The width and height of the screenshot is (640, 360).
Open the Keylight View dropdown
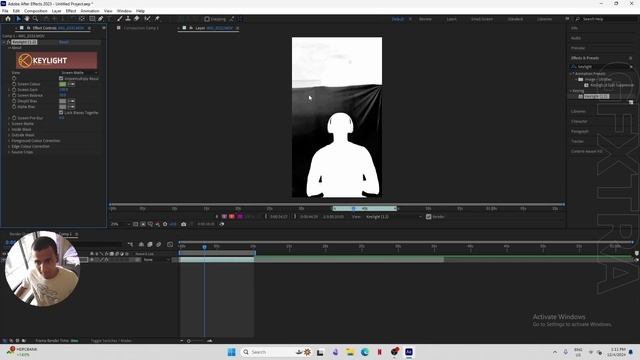tap(78, 73)
